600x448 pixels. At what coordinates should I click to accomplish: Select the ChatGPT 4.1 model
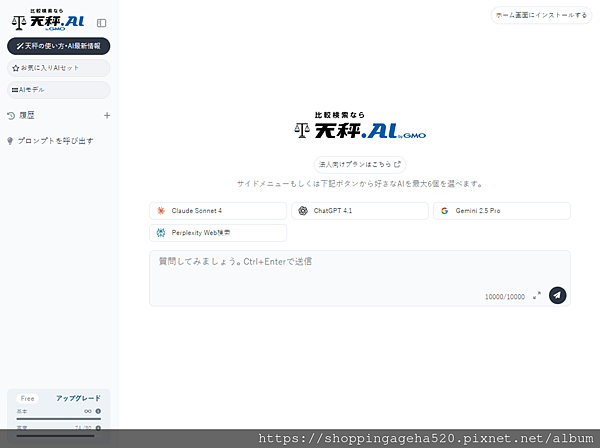click(360, 211)
